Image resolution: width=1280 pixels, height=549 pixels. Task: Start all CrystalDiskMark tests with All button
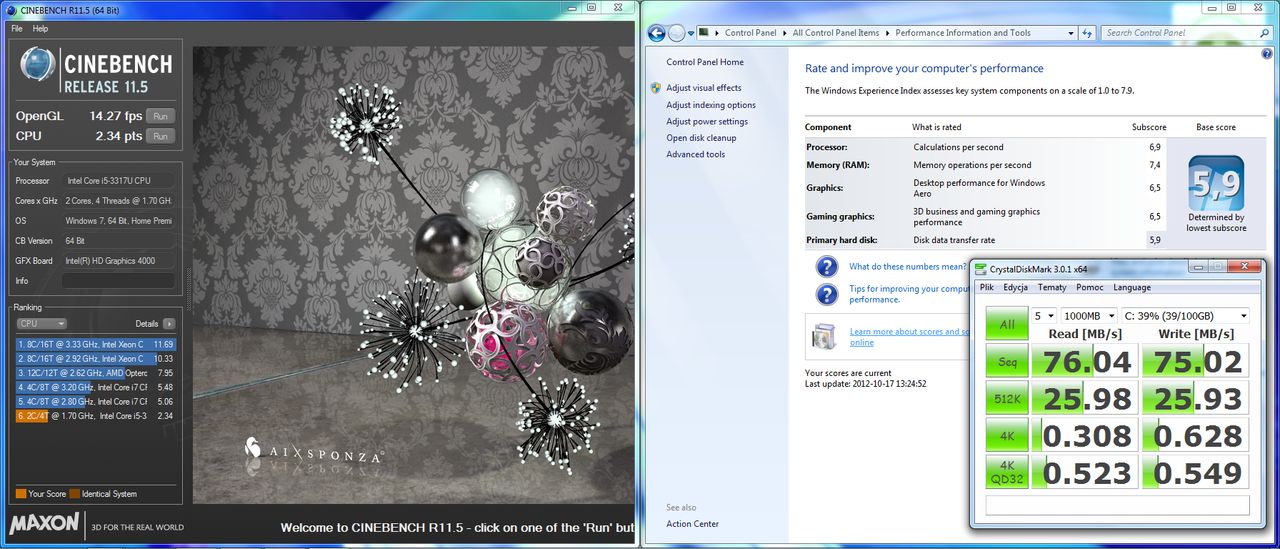point(1007,324)
